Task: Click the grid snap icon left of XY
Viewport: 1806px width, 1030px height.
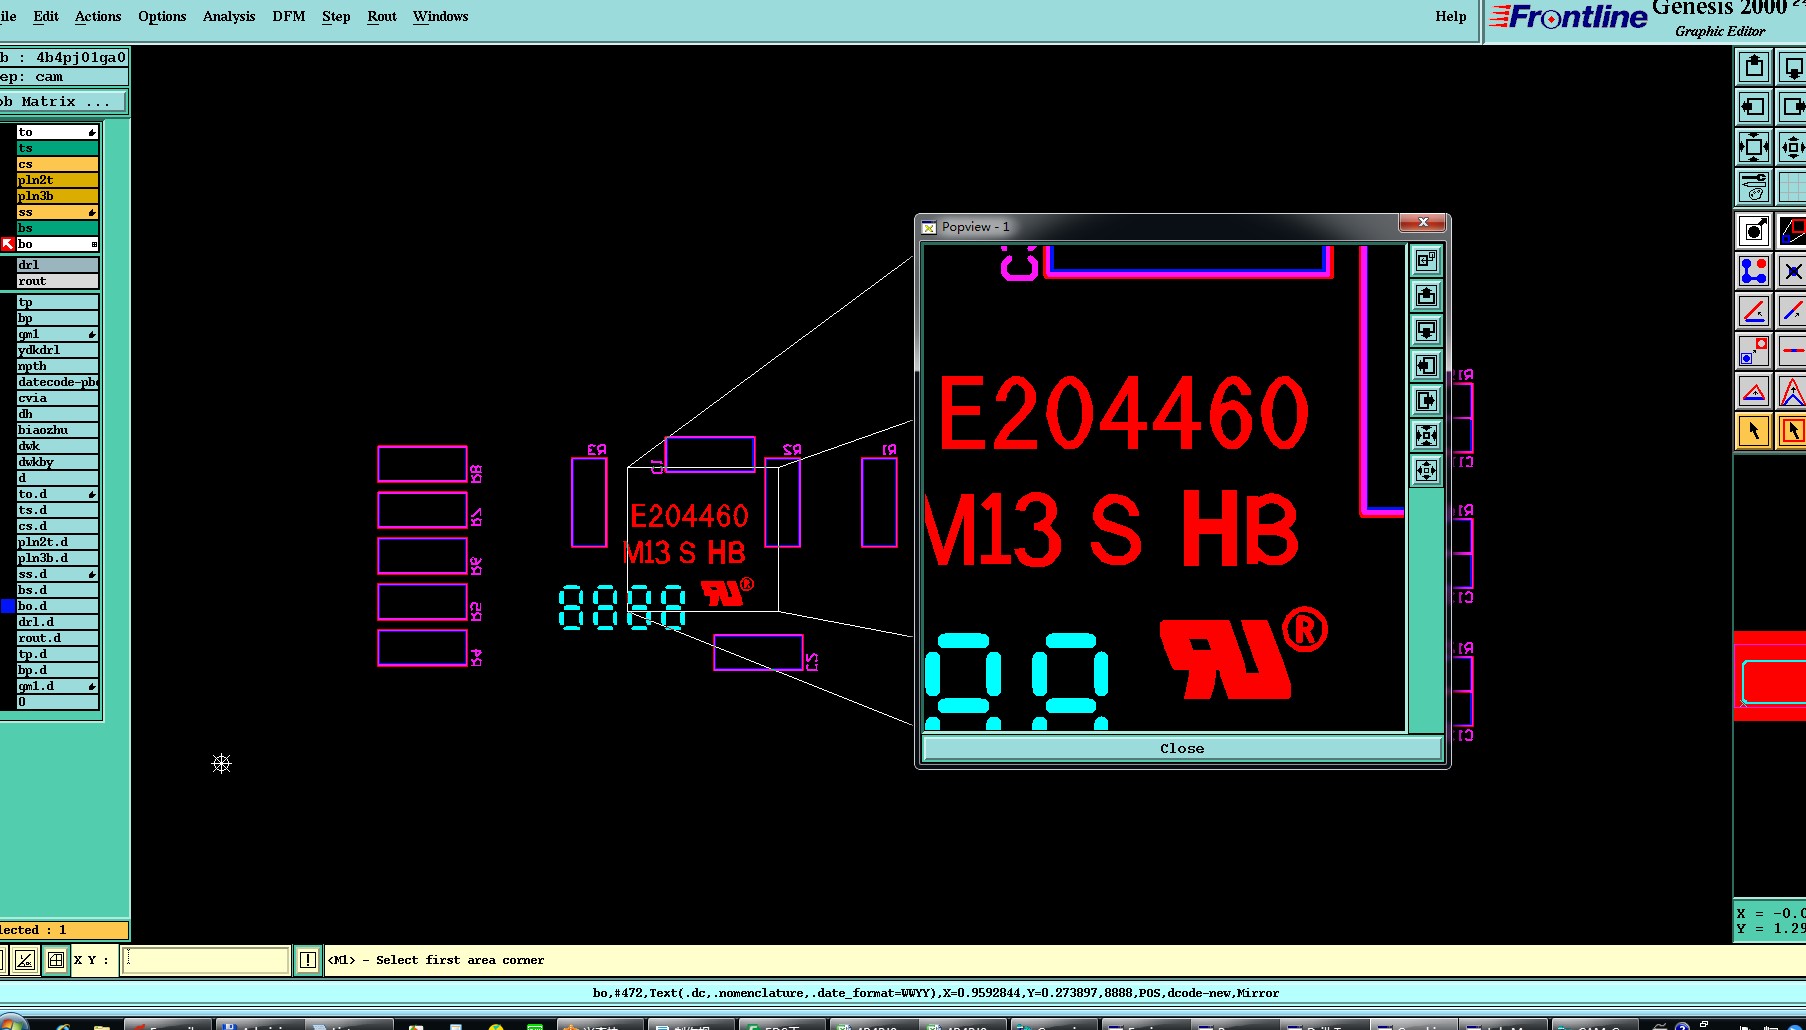Action: click(x=56, y=960)
